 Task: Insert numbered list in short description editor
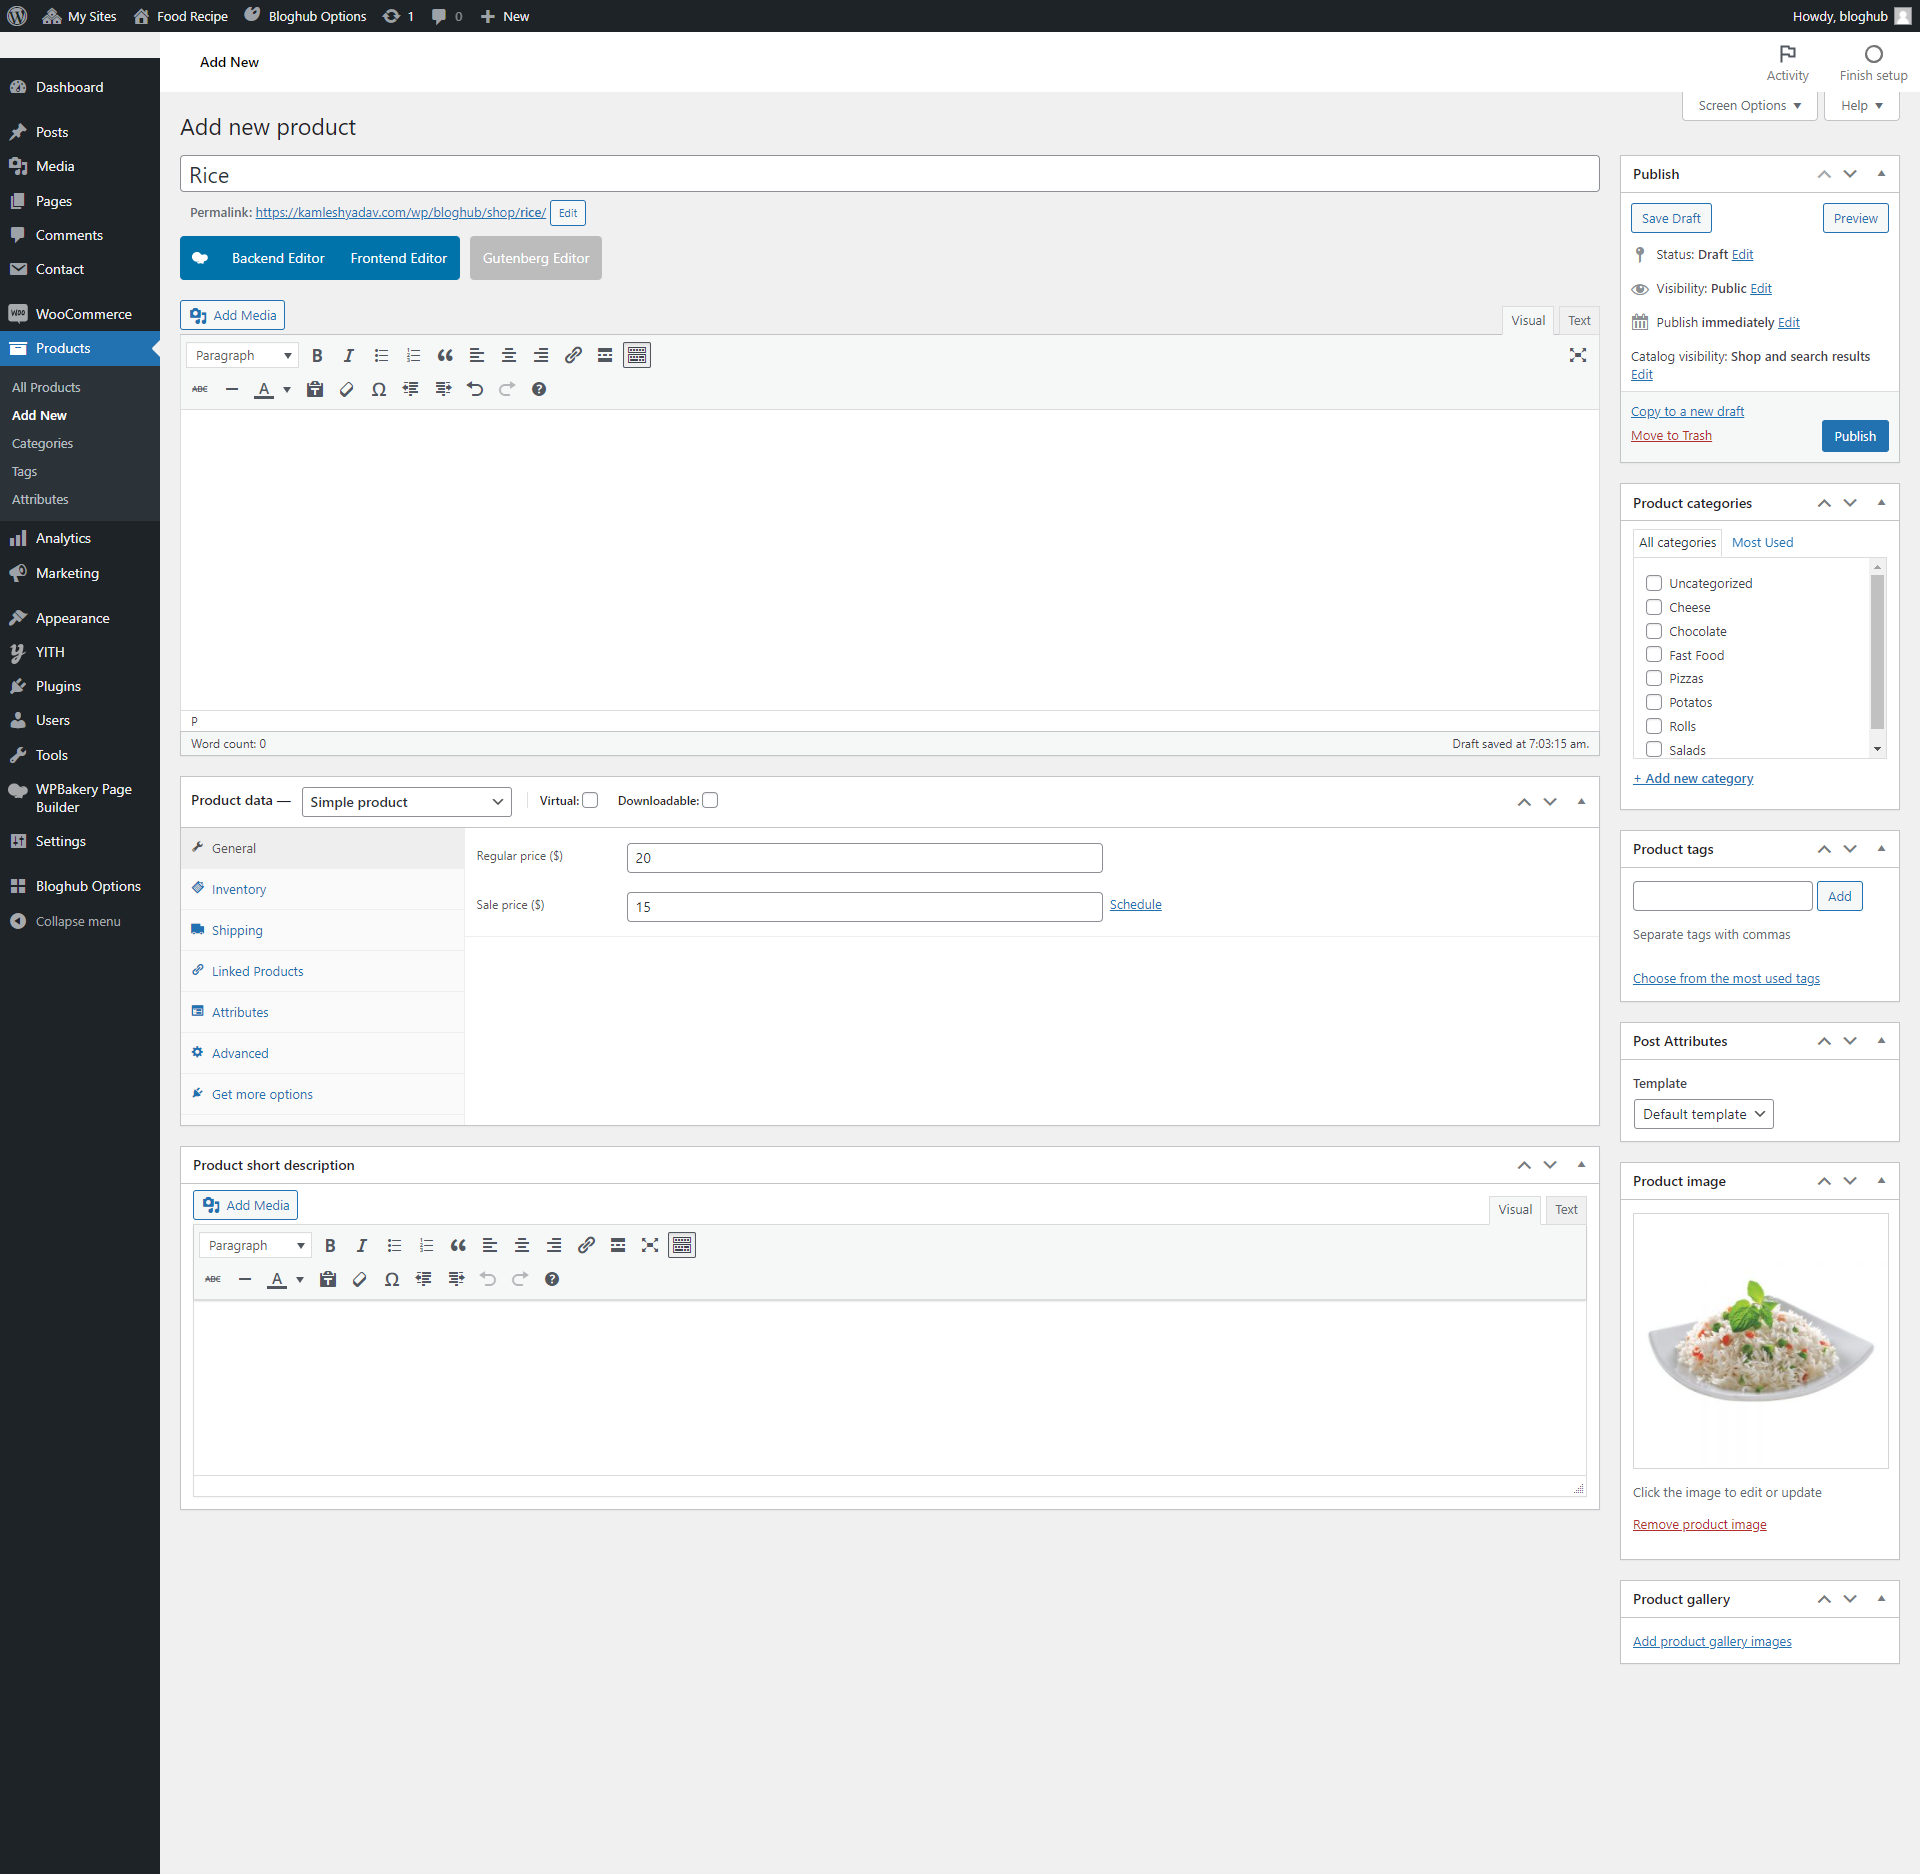(x=426, y=1245)
